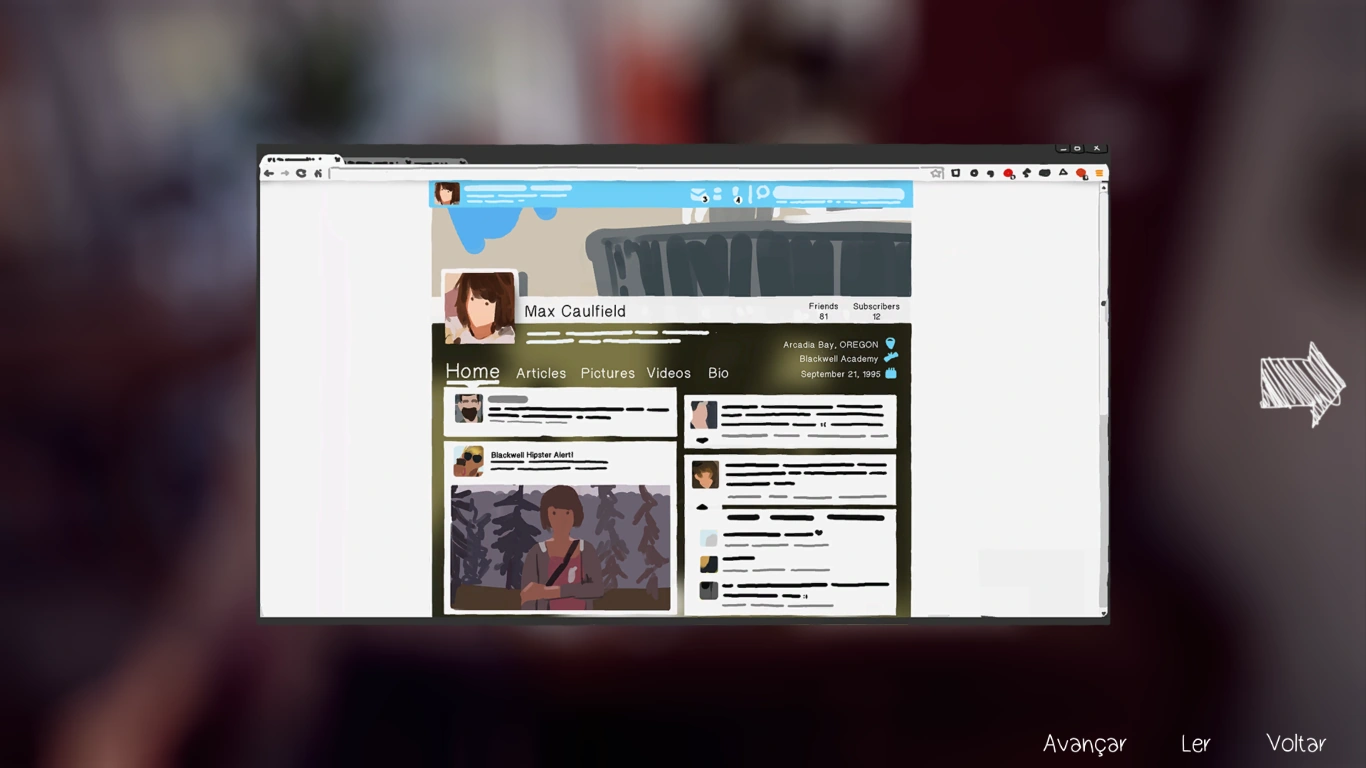Click the browser scrollbar down arrow
1366x768 pixels.
1103,613
